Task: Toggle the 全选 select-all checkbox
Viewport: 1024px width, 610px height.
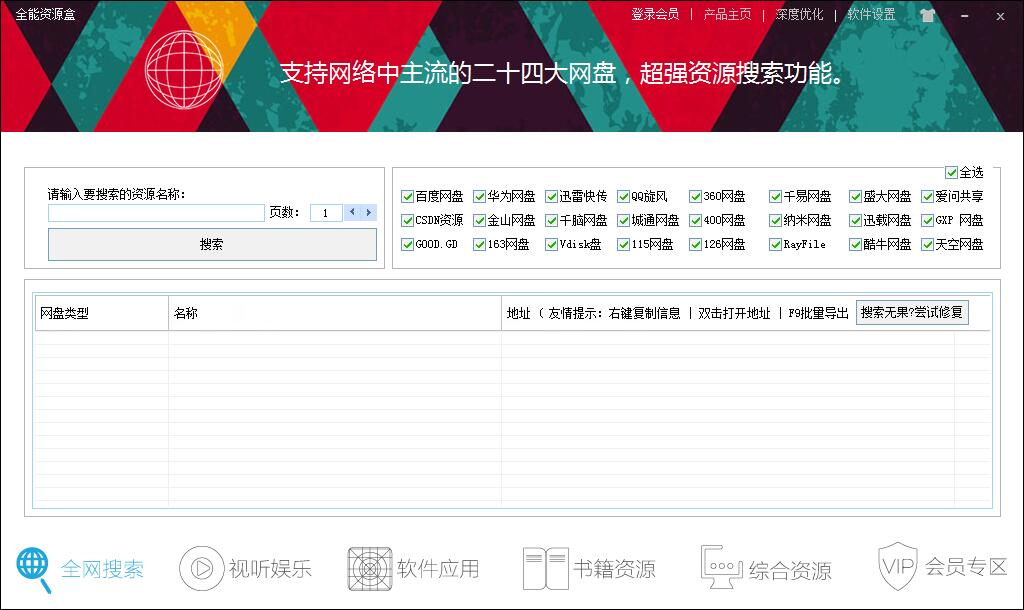Action: click(951, 173)
